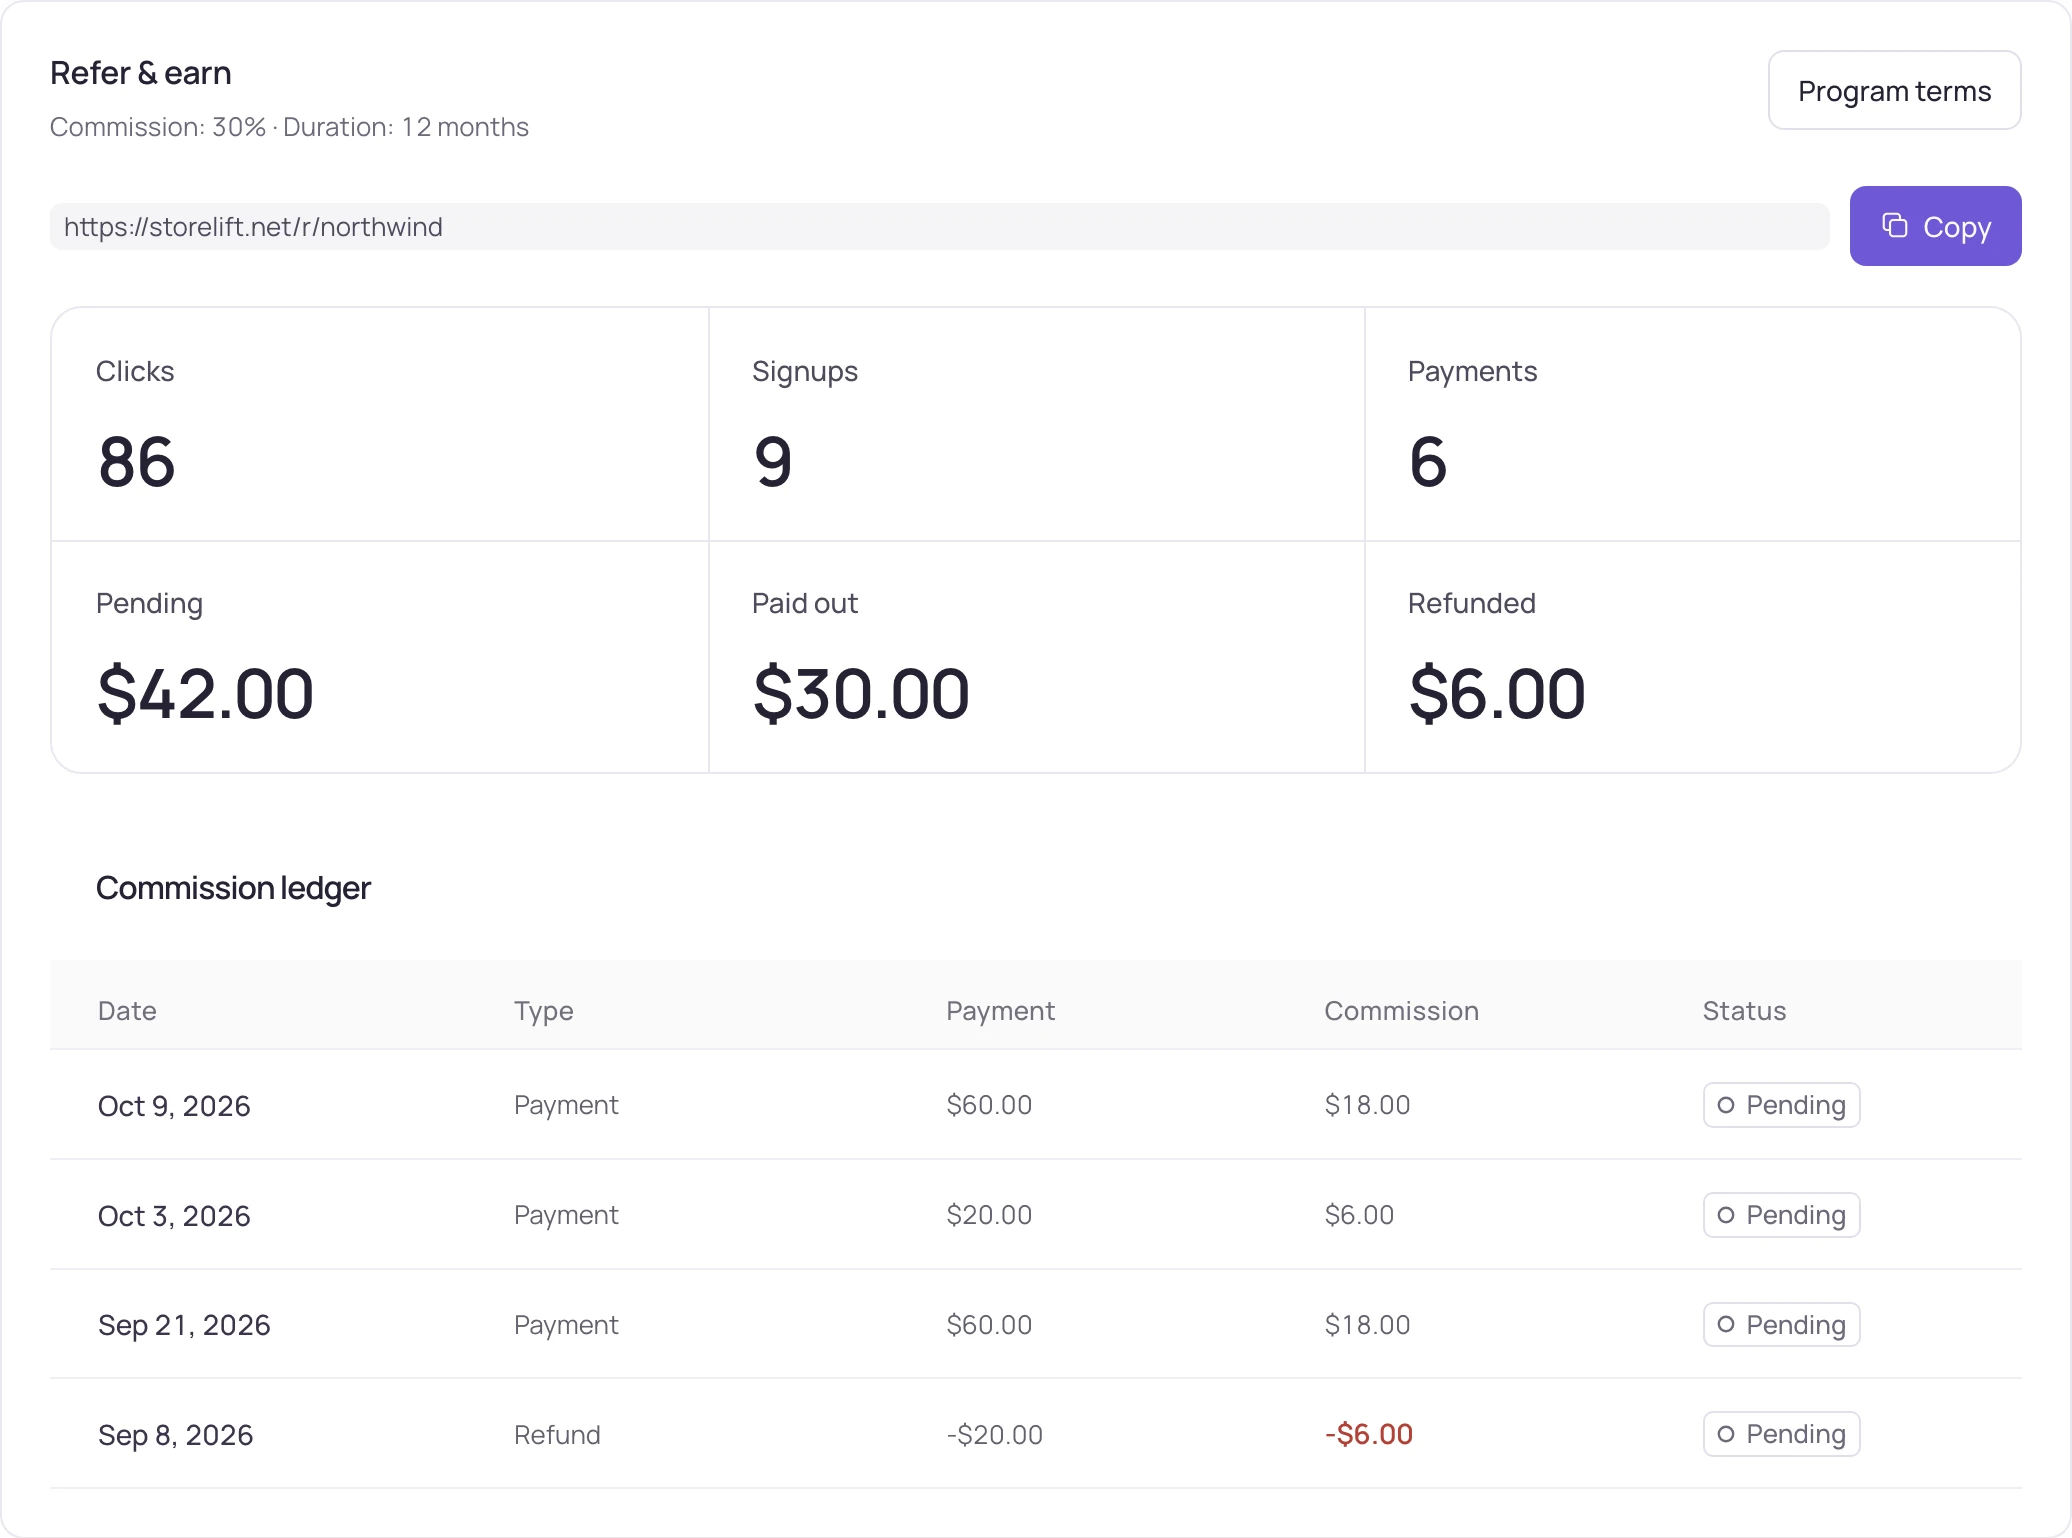Click Payment type in Sep 21 row
This screenshot has width=2072, height=1538.
(566, 1325)
